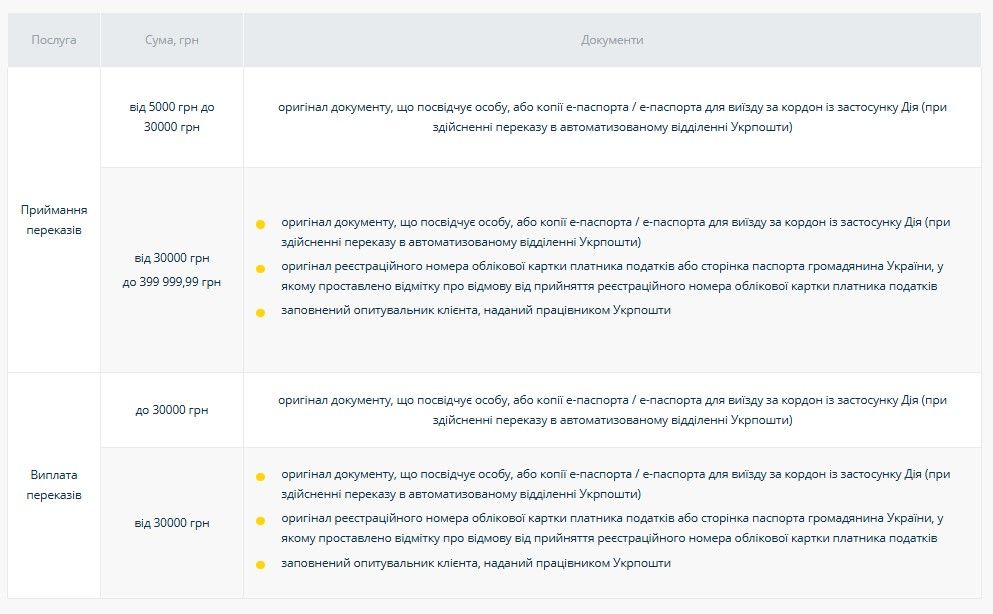The width and height of the screenshot is (993, 614).
Task: Click first yellow bullet in Приймання переказів list
Action: click(260, 224)
